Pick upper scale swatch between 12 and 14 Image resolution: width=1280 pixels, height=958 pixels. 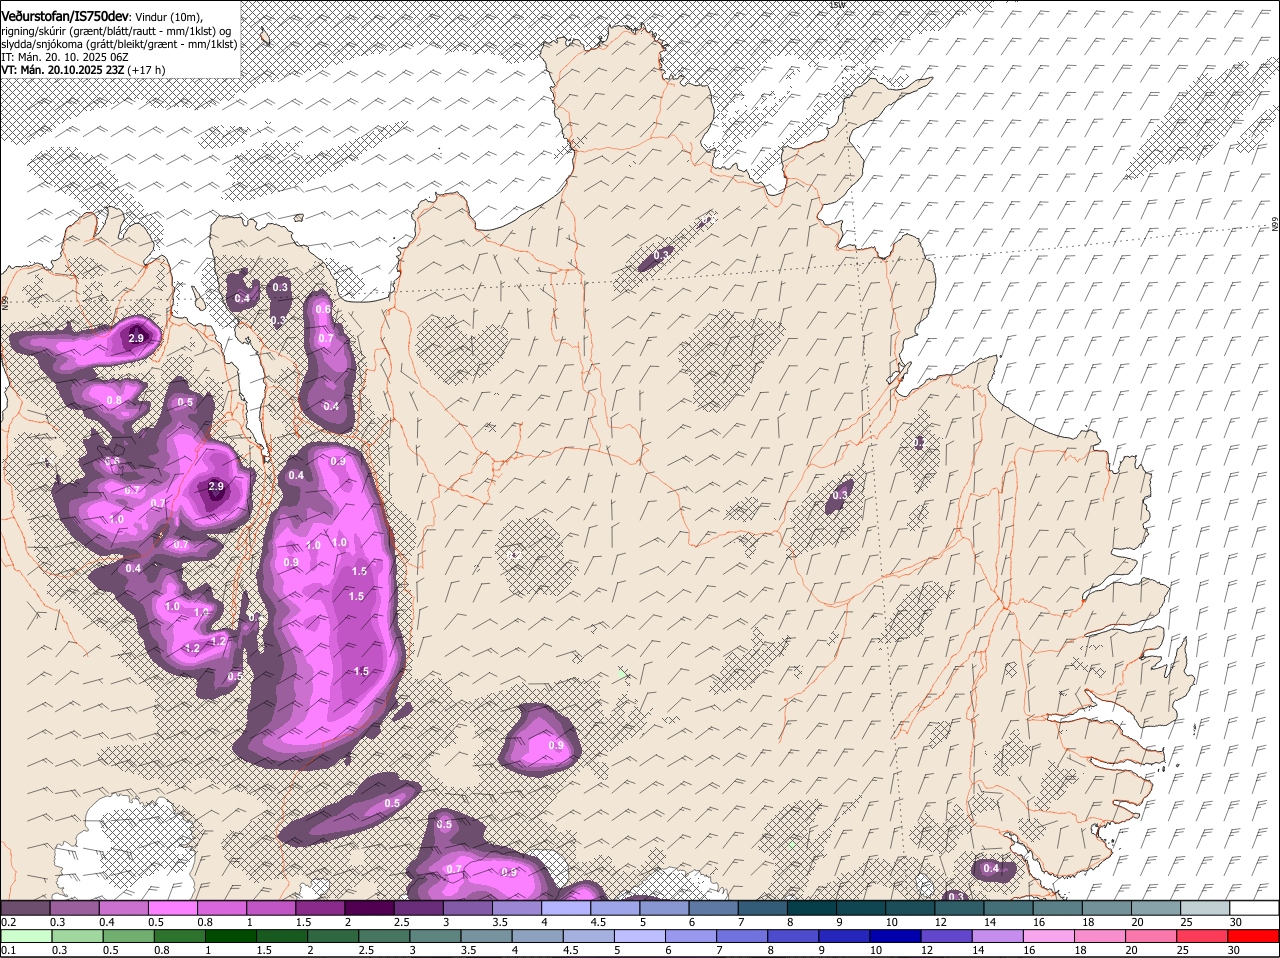[958, 908]
